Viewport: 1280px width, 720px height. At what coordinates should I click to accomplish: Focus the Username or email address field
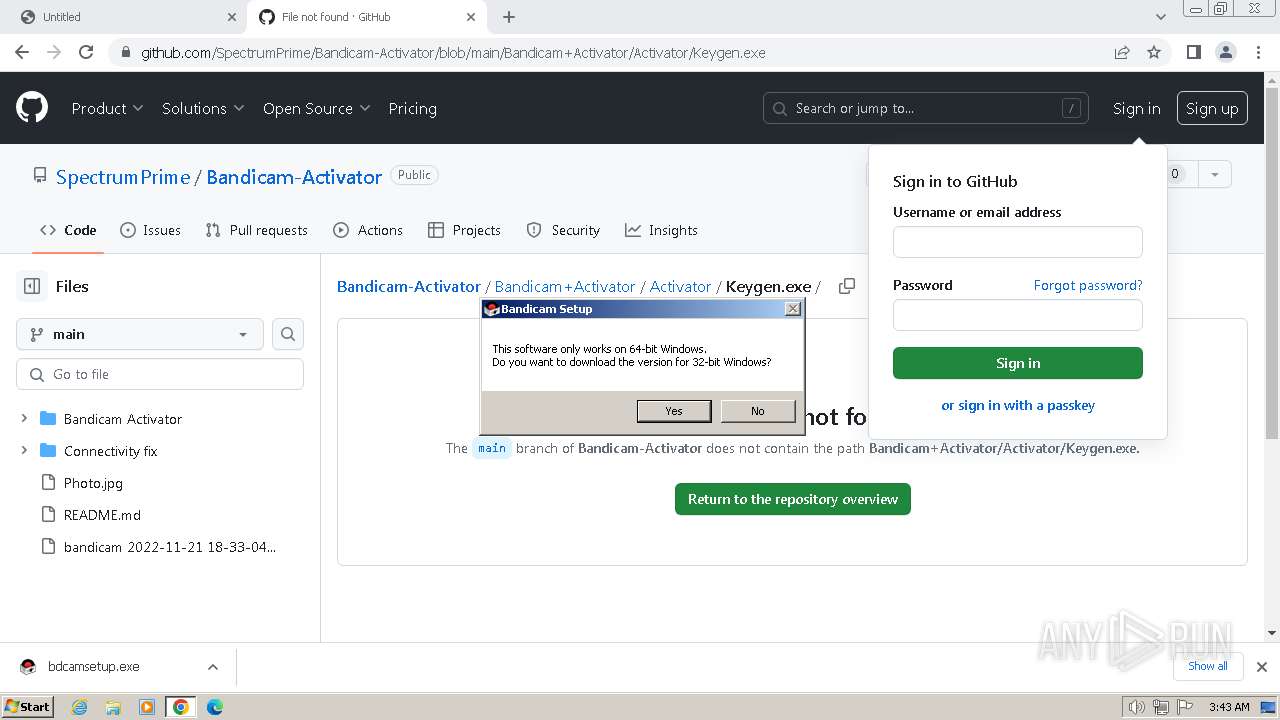tap(1018, 242)
